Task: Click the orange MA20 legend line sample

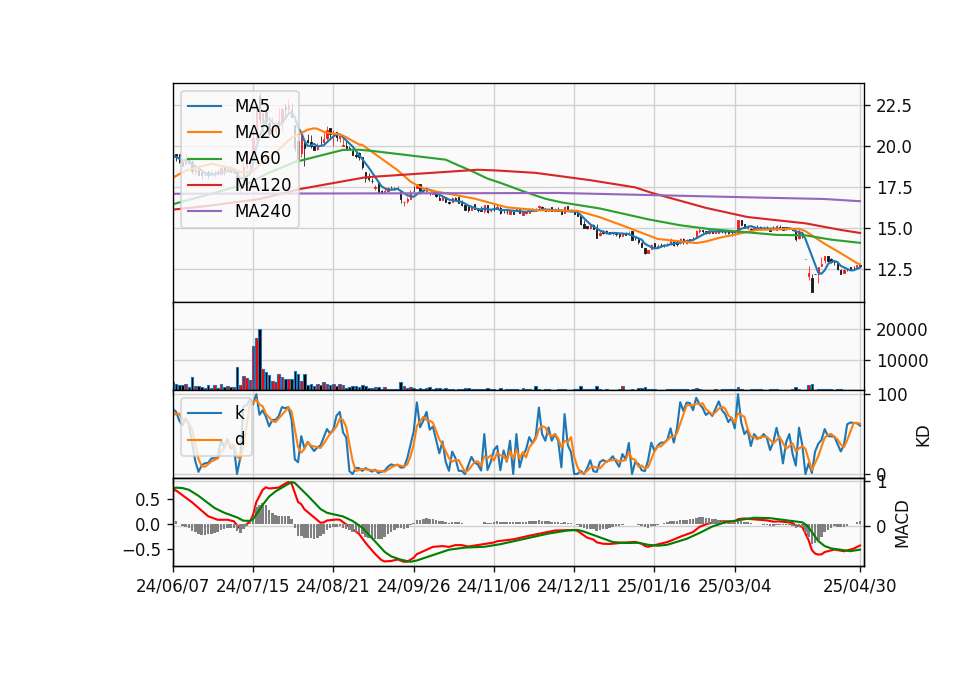Action: (204, 132)
